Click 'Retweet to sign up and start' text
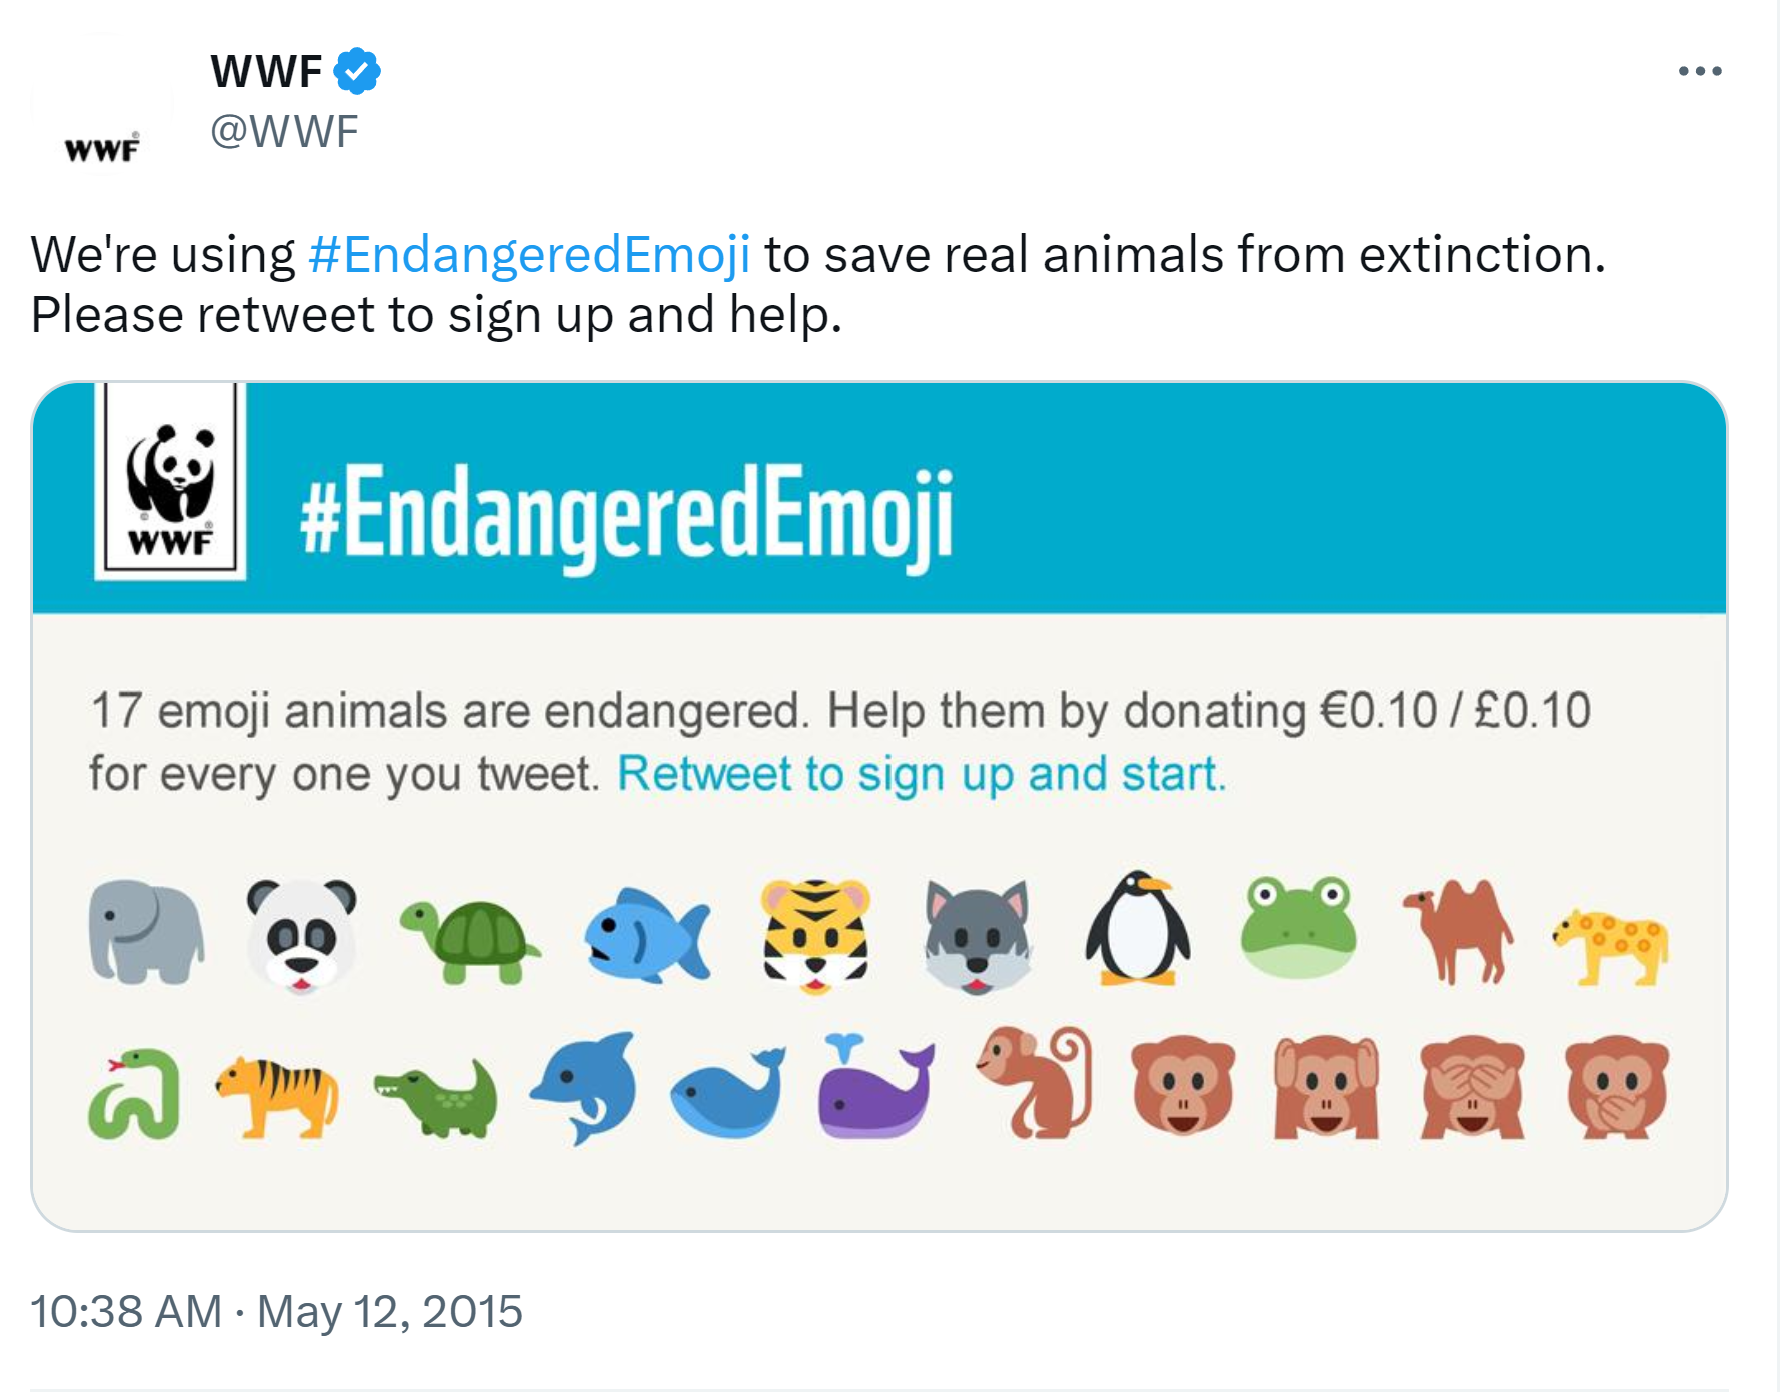Image resolution: width=1785 pixels, height=1392 pixels. coord(921,774)
